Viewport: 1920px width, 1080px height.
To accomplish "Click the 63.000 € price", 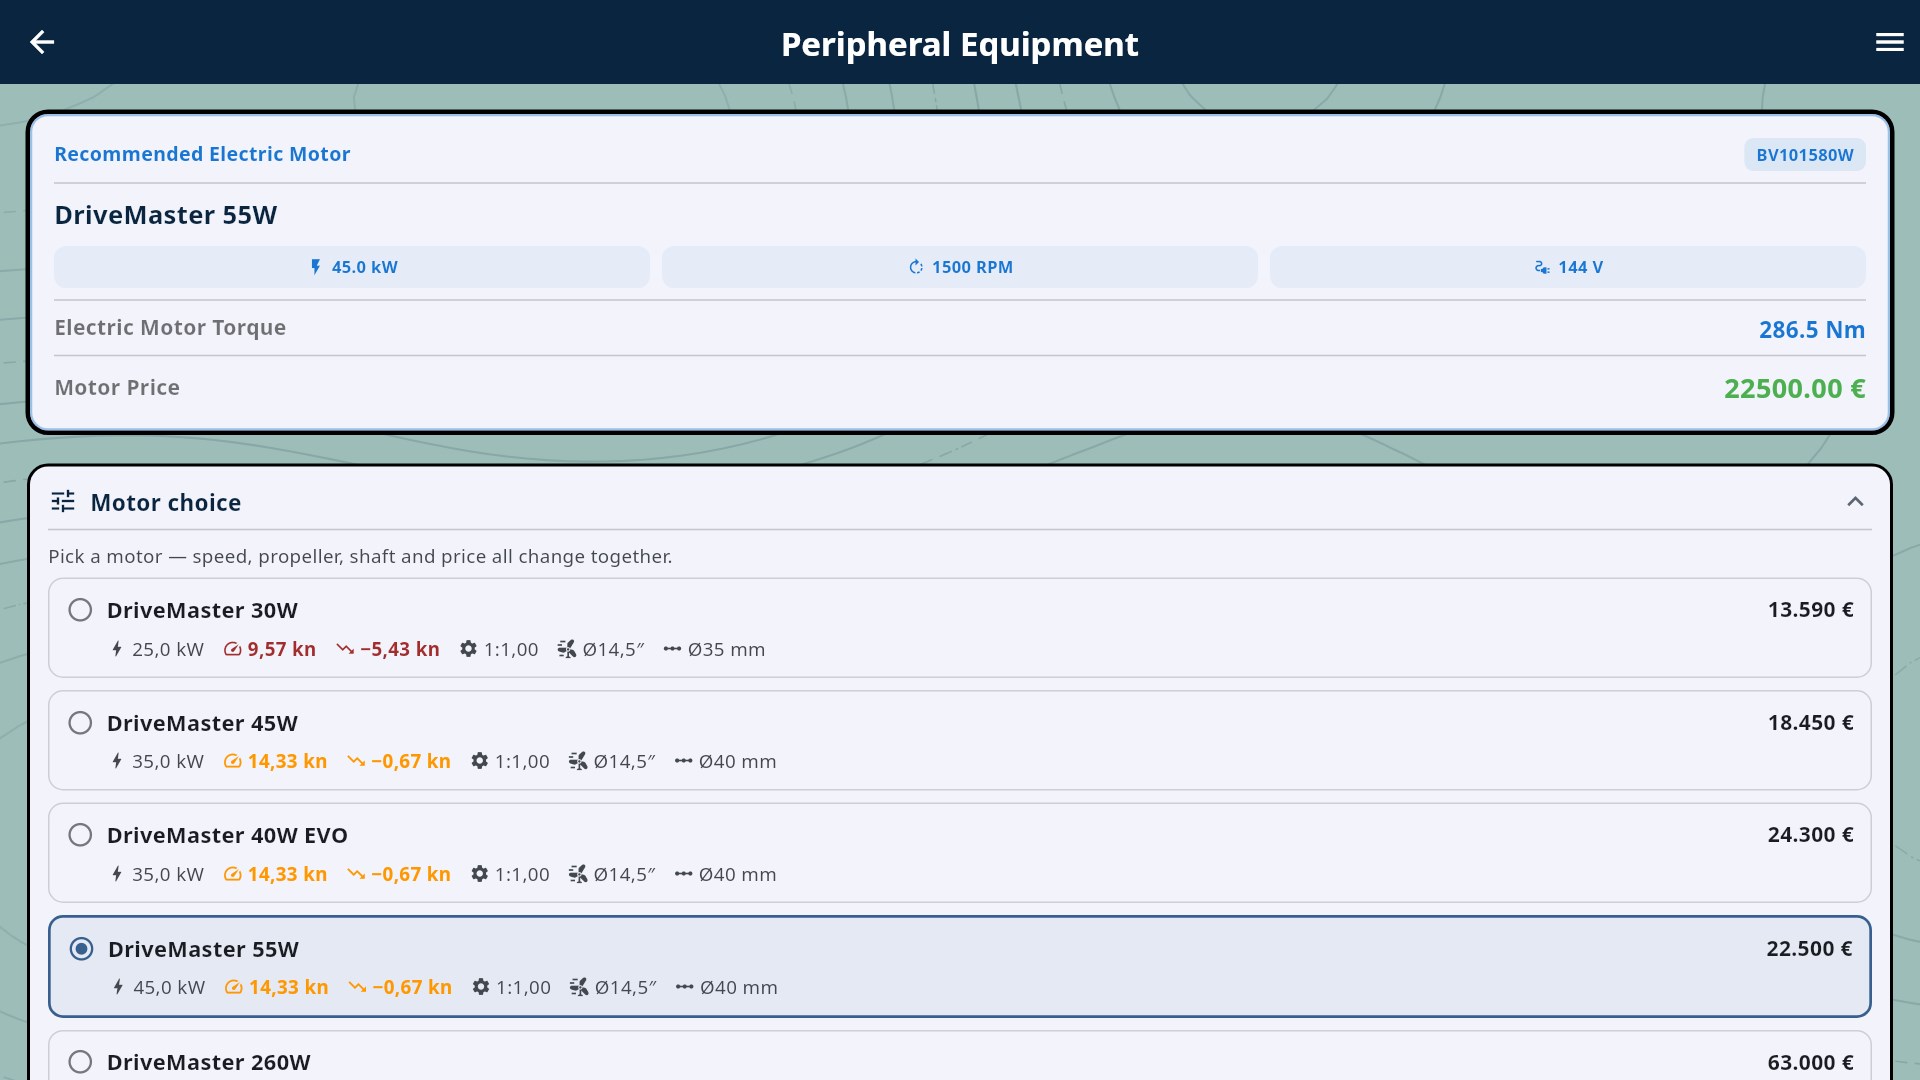I will [1810, 1062].
